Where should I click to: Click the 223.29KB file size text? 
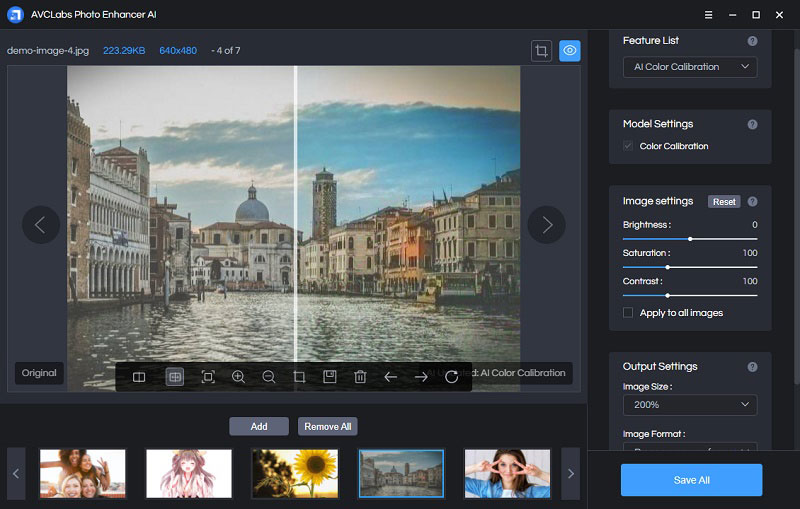coord(124,50)
